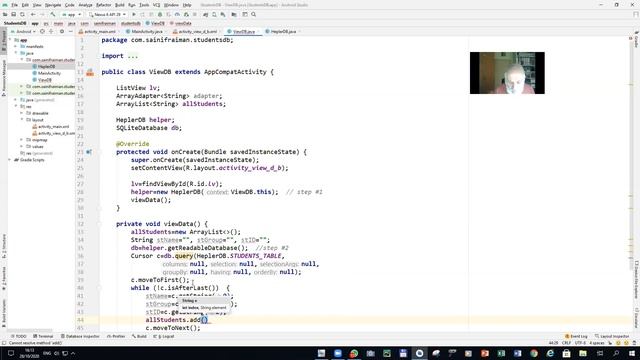Open the Navigate menu
The height and width of the screenshot is (360, 640).
[x=53, y=5]
